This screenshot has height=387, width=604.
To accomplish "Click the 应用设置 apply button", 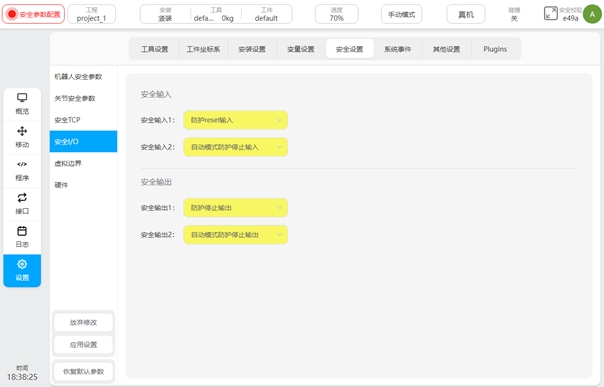I will [x=83, y=345].
